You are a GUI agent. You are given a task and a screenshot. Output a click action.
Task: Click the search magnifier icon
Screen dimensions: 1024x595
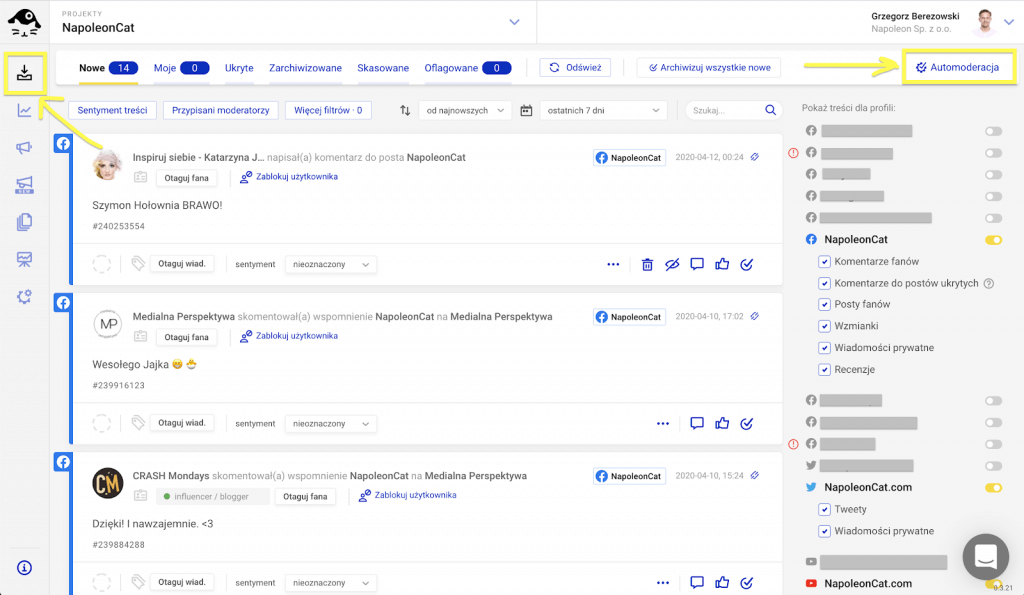771,110
